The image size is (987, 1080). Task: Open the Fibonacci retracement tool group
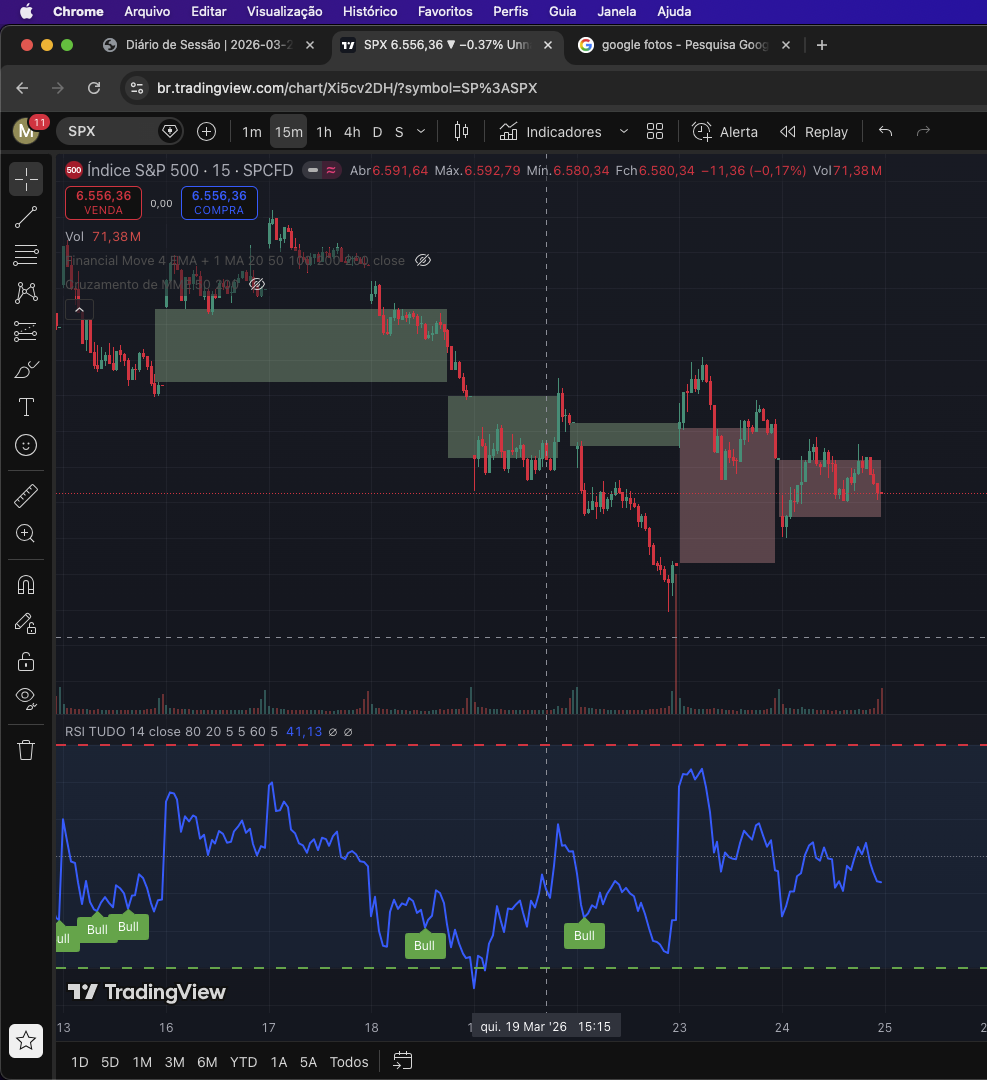[x=26, y=255]
